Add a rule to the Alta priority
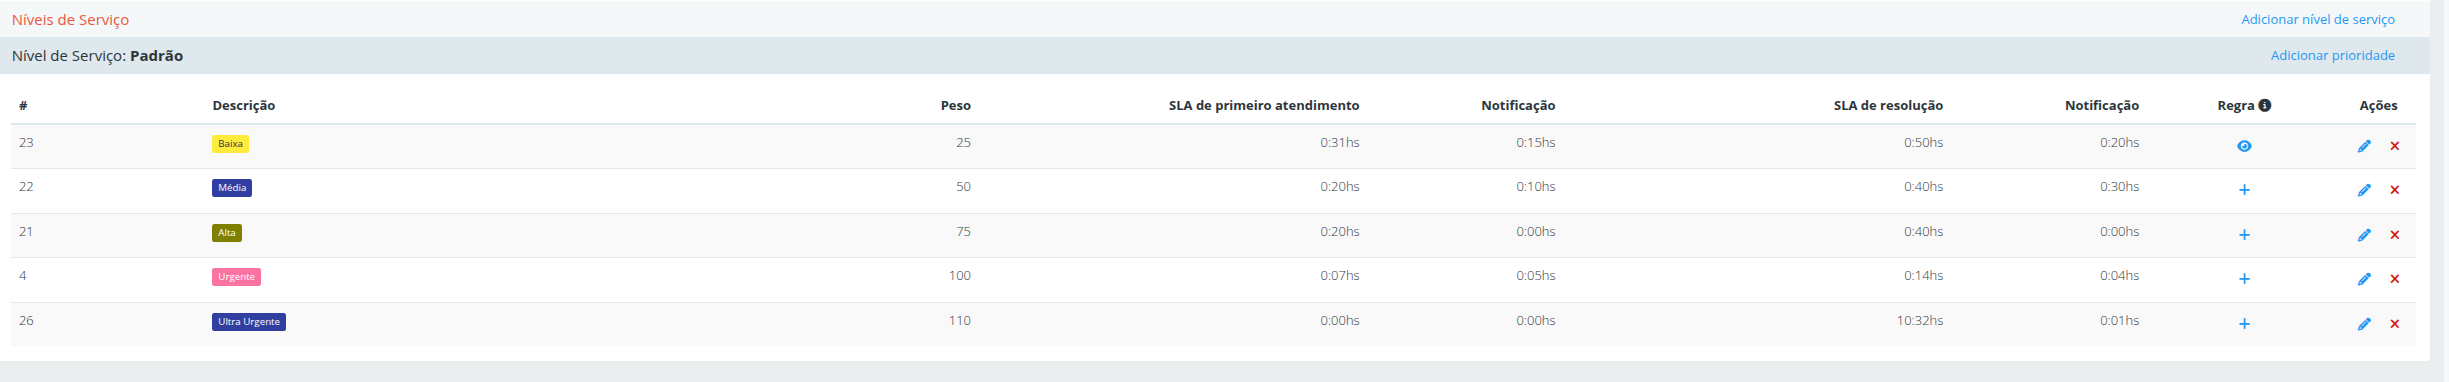The width and height of the screenshot is (2449, 382). [x=2244, y=235]
